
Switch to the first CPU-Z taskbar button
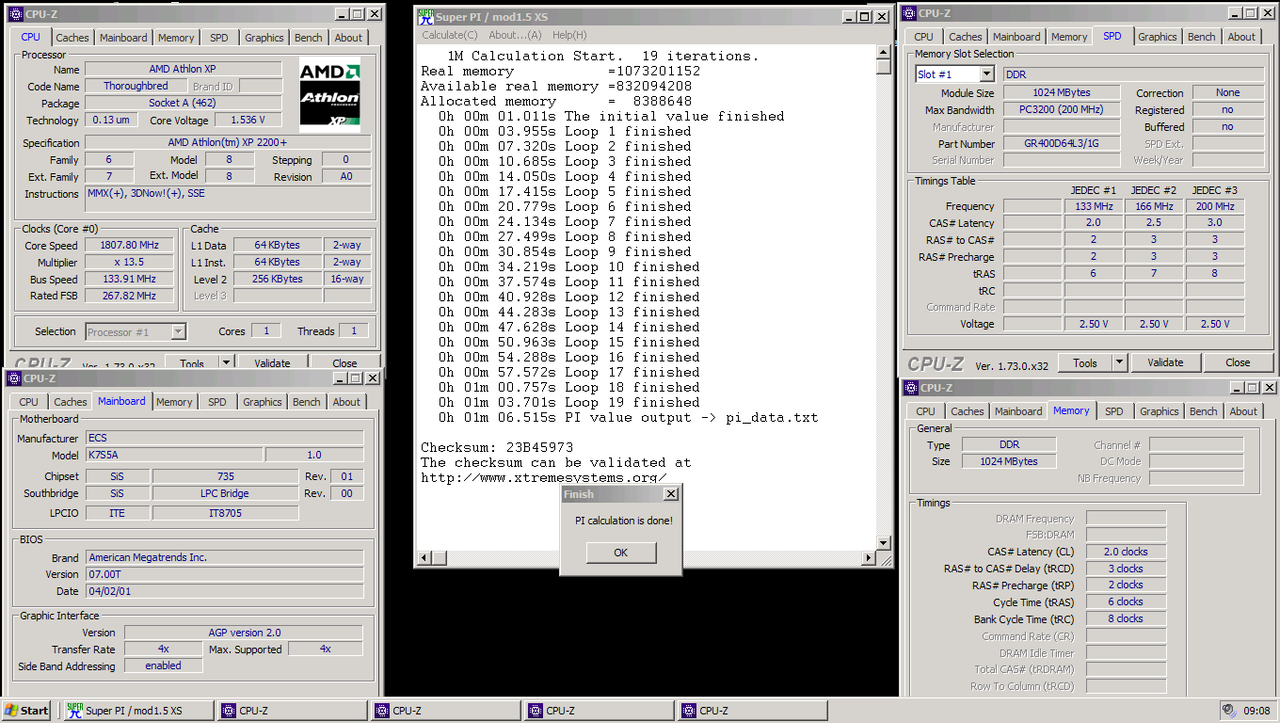294,710
